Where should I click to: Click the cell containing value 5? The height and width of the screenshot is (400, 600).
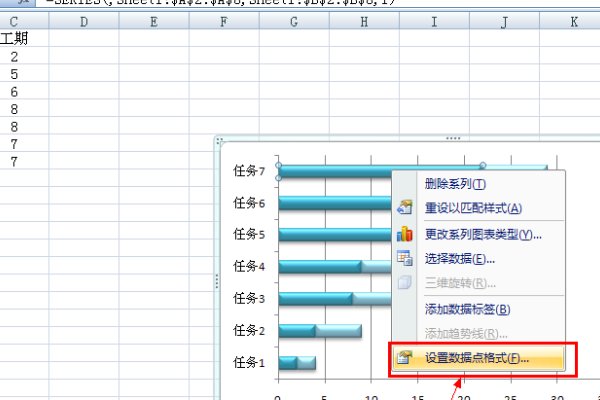pyautogui.click(x=24, y=74)
